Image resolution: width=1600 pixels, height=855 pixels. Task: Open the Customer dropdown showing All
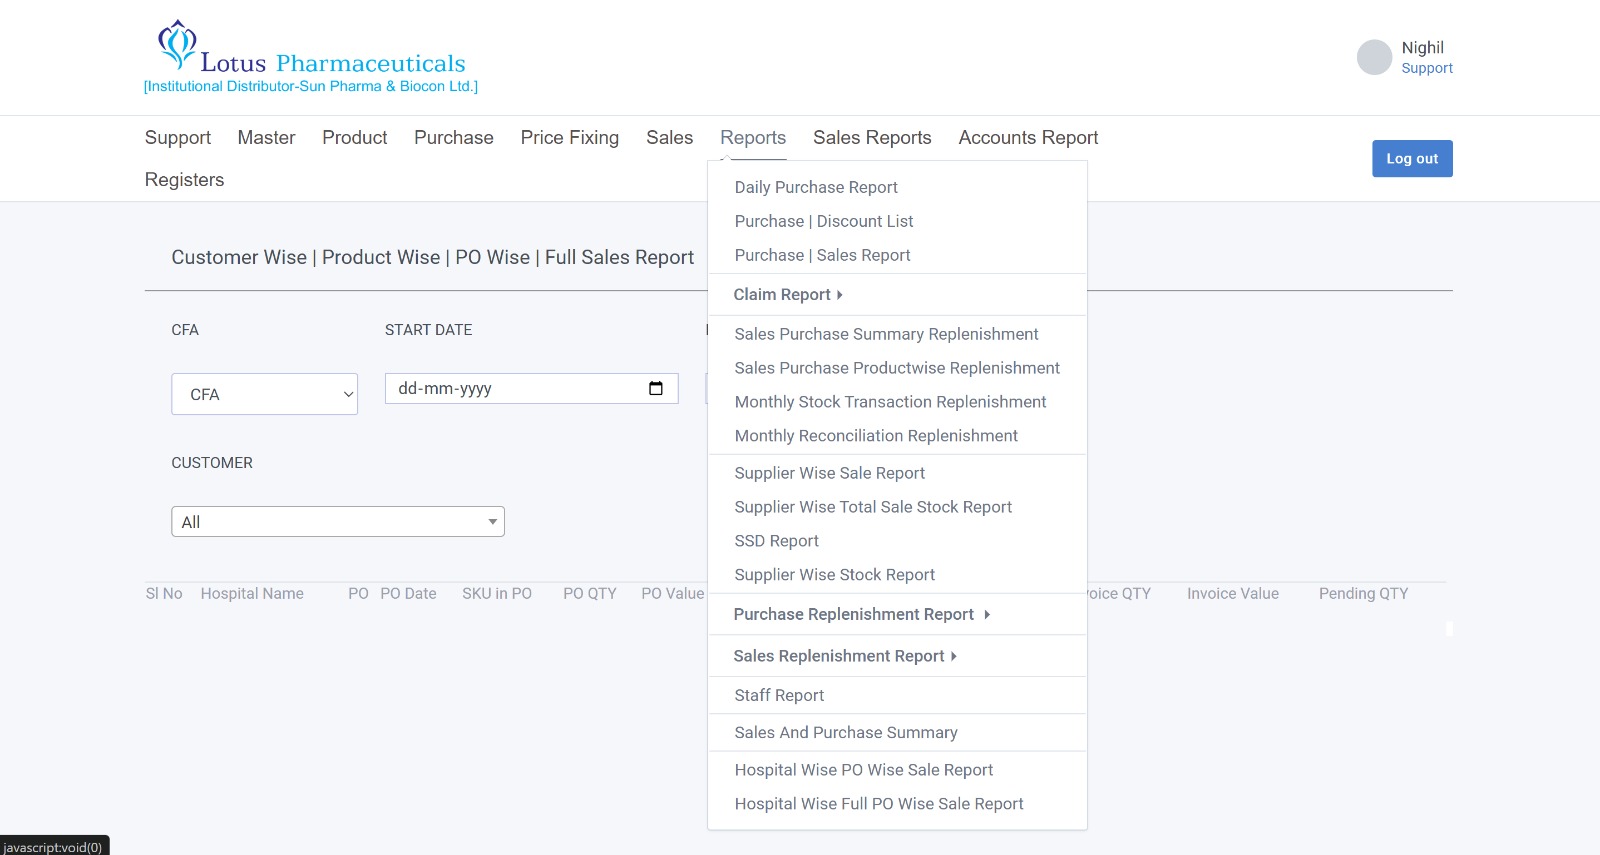337,522
